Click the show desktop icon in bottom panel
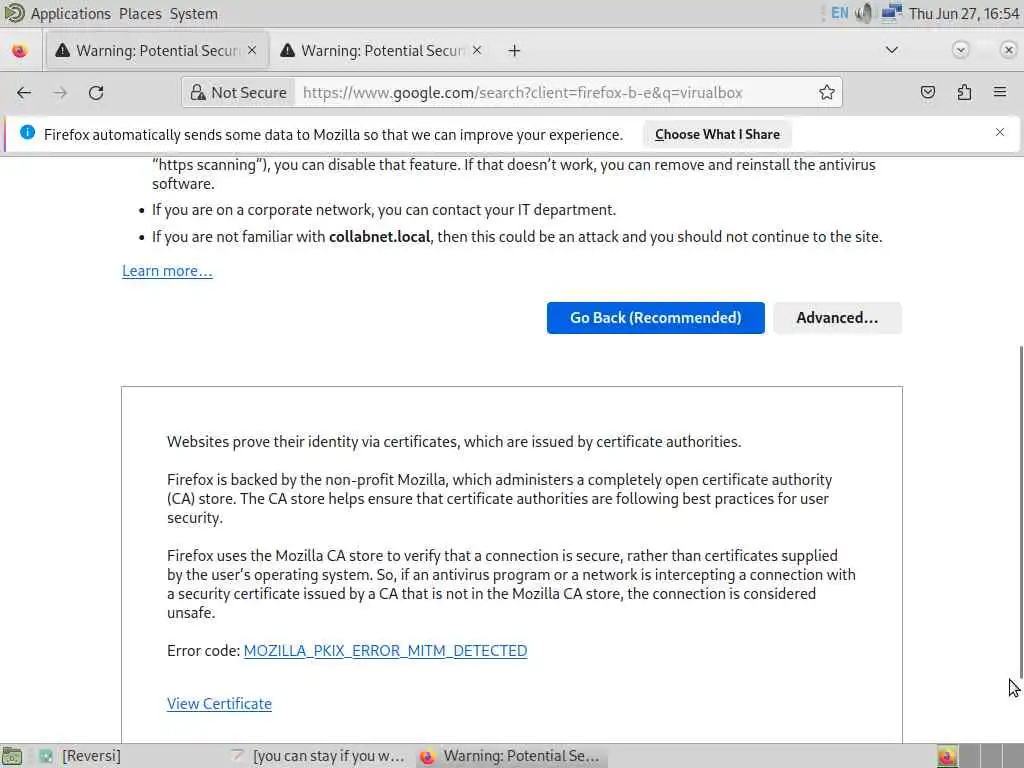The width and height of the screenshot is (1024, 768). pyautogui.click(x=12, y=756)
